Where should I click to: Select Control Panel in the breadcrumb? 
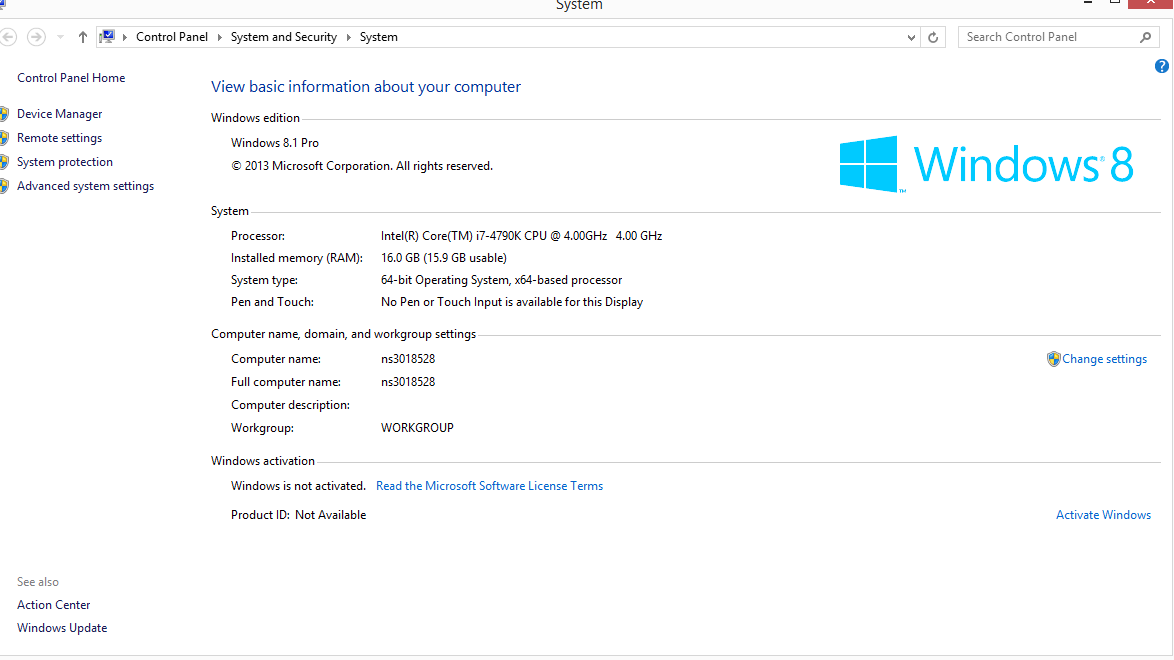pos(171,37)
